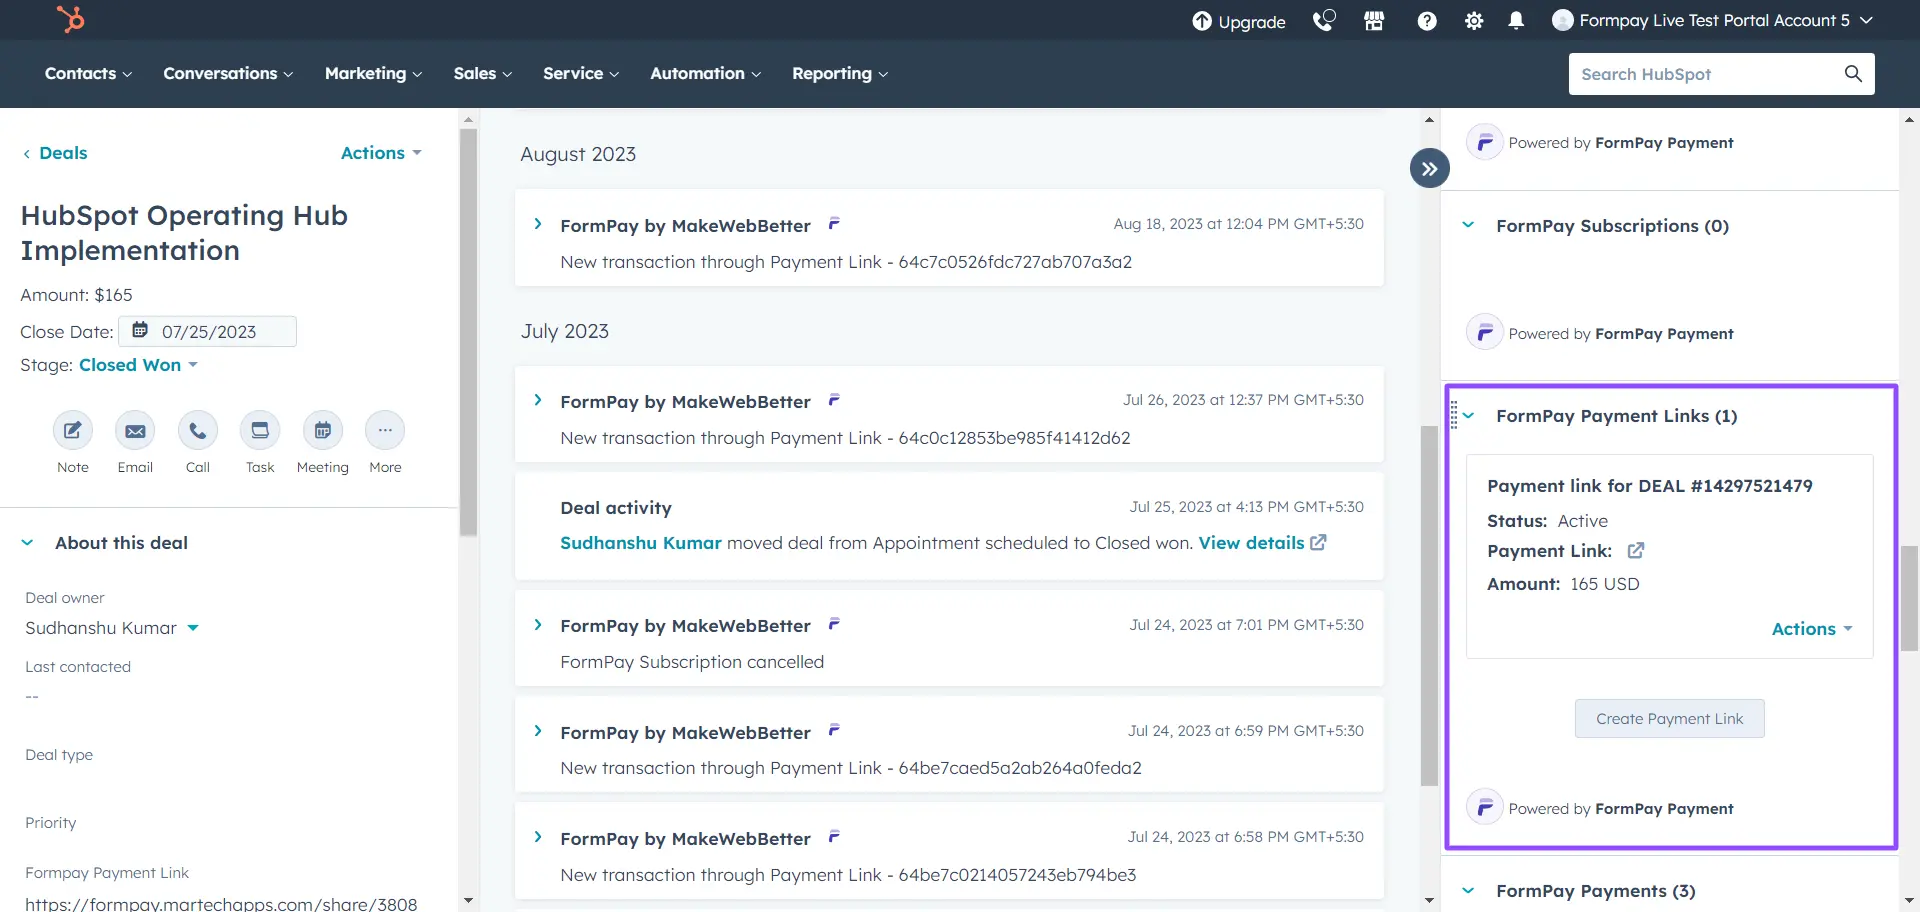Create a Task from the deal toolbar
This screenshot has height=912, width=1920.
[x=259, y=430]
